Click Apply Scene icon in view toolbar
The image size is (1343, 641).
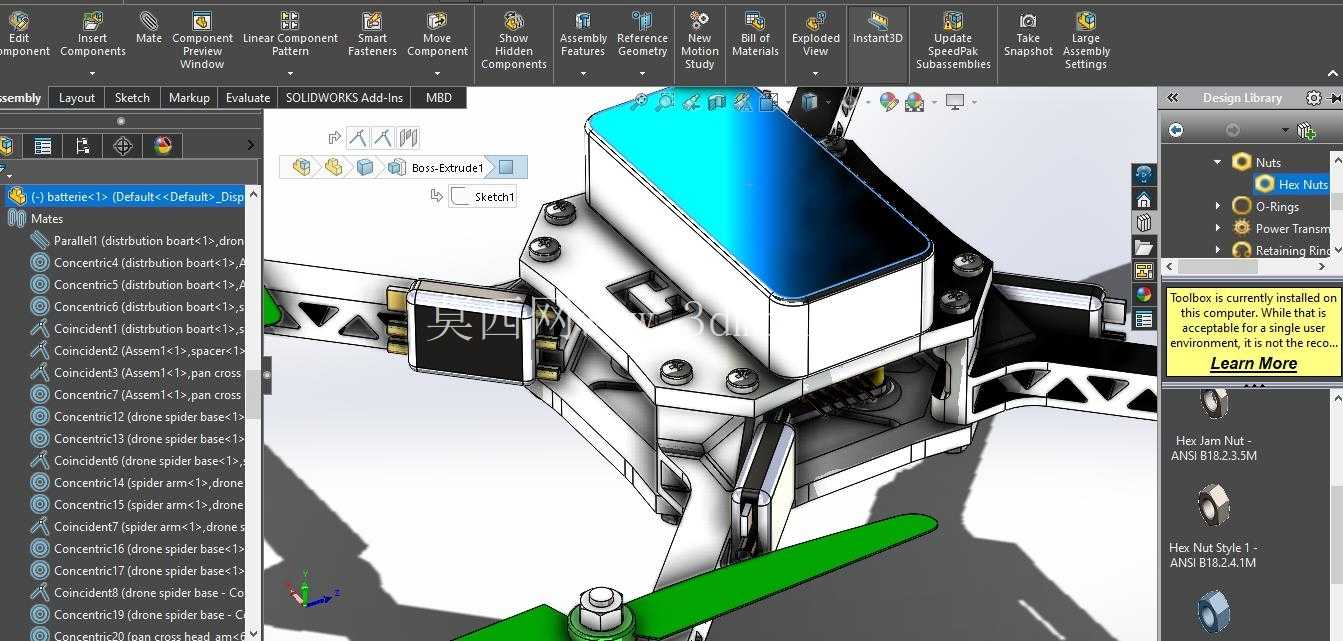pos(914,102)
